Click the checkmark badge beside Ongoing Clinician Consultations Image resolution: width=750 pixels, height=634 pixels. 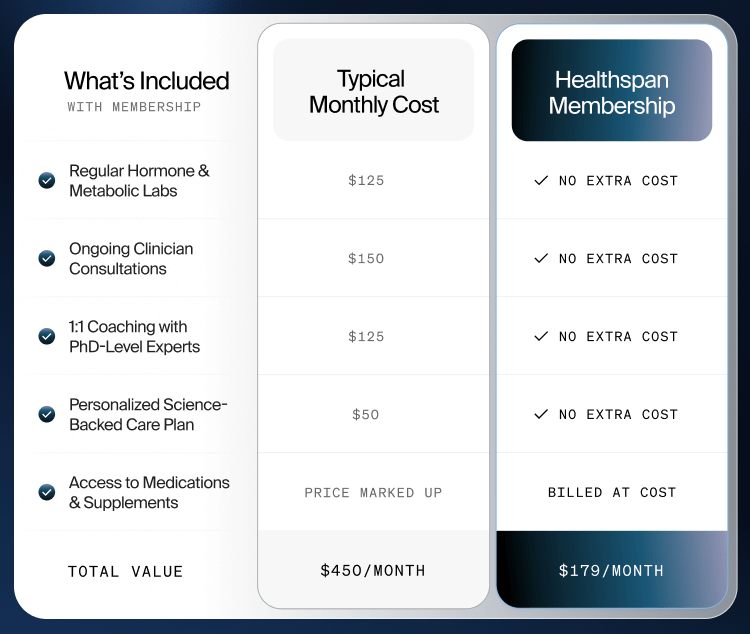[47, 259]
